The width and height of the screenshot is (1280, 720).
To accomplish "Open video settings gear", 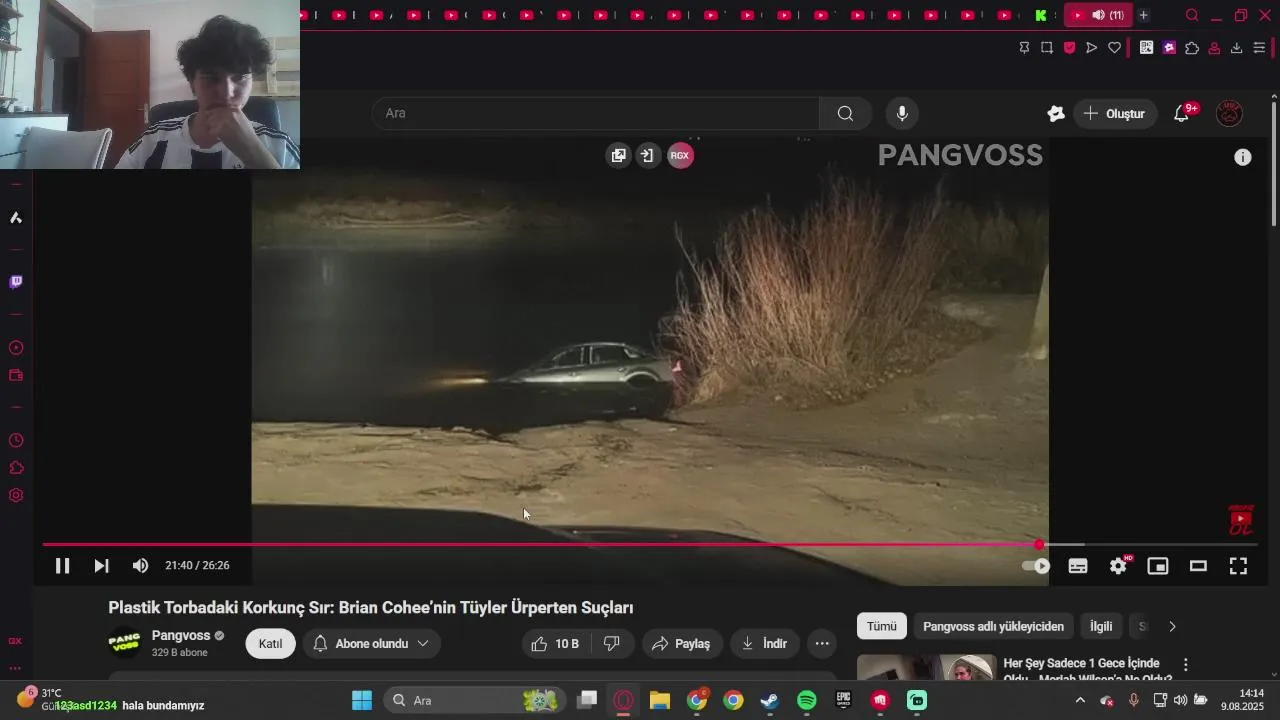I will pyautogui.click(x=1118, y=566).
